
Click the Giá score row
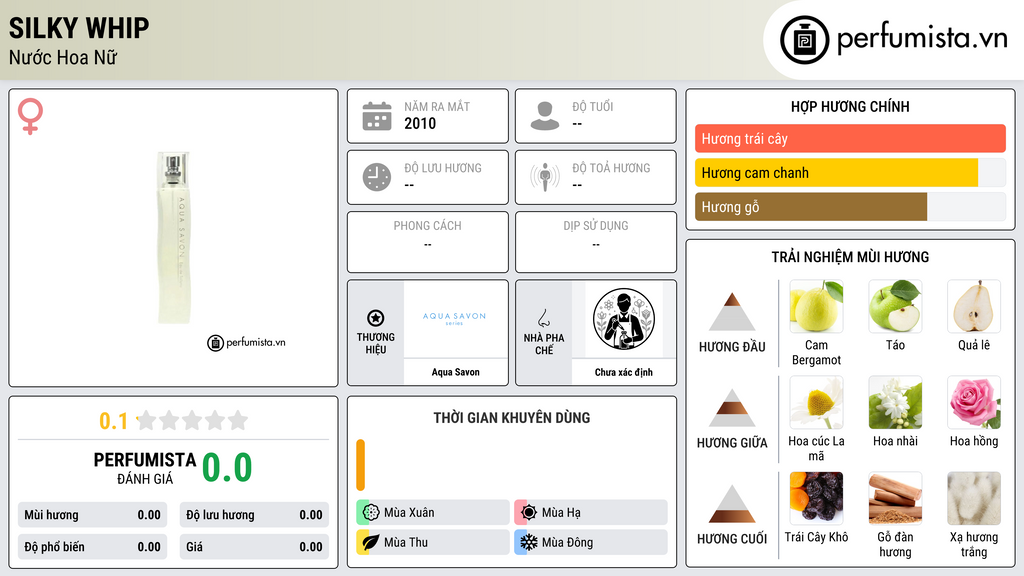[254, 547]
